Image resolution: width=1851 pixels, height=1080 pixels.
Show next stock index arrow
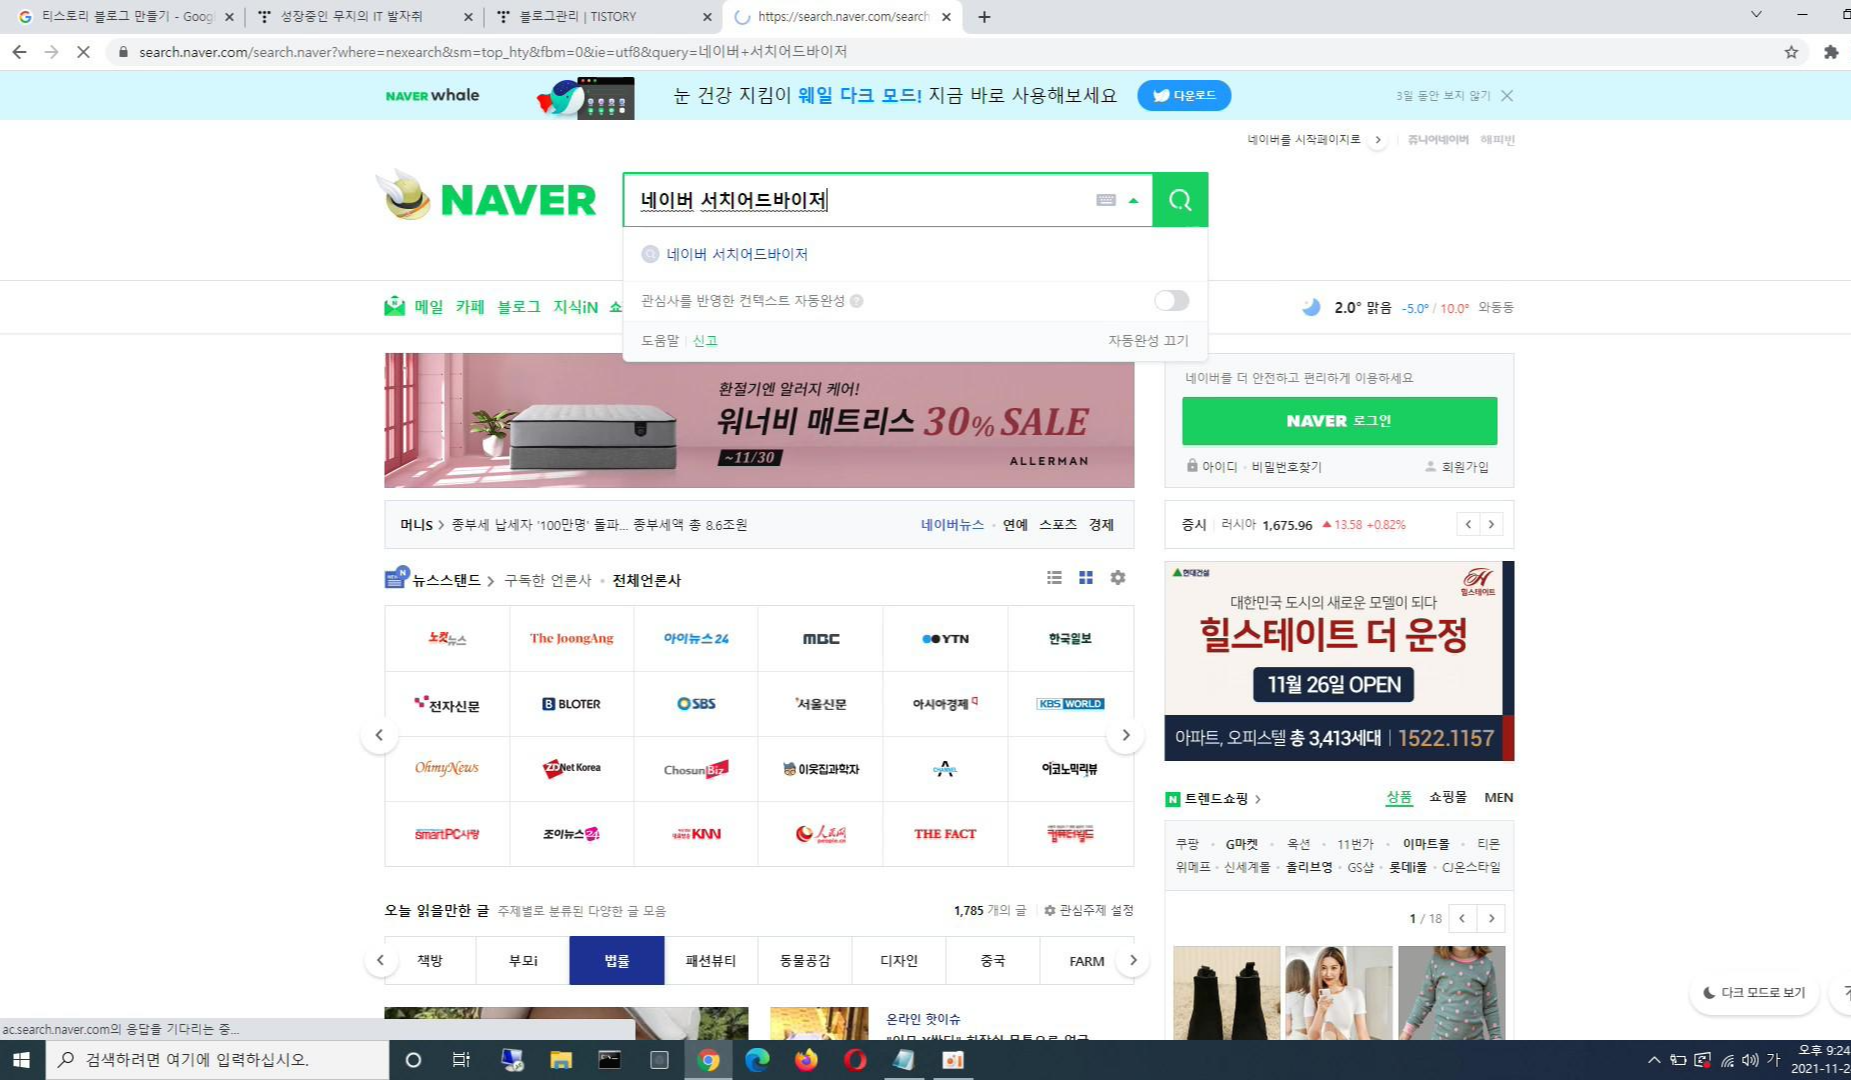(x=1491, y=525)
